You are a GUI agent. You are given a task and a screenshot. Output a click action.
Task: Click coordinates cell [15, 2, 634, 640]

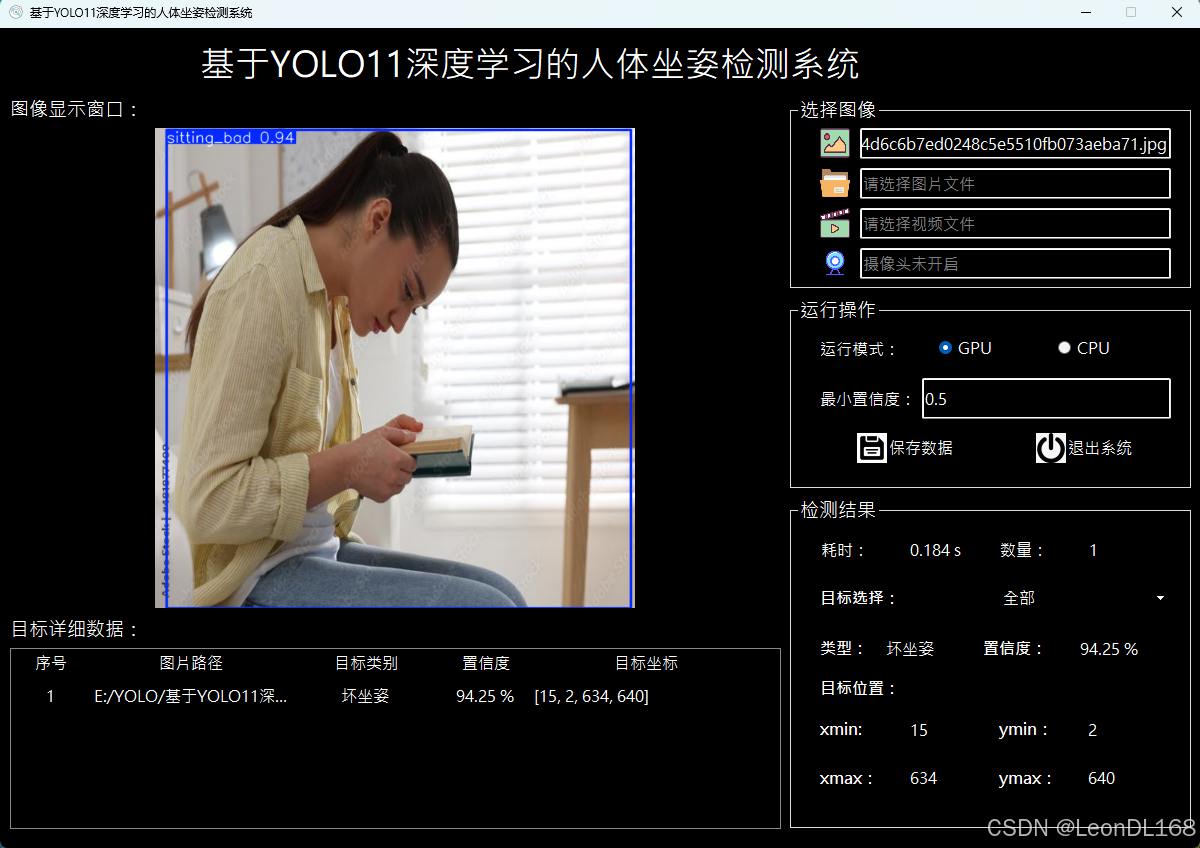[591, 696]
